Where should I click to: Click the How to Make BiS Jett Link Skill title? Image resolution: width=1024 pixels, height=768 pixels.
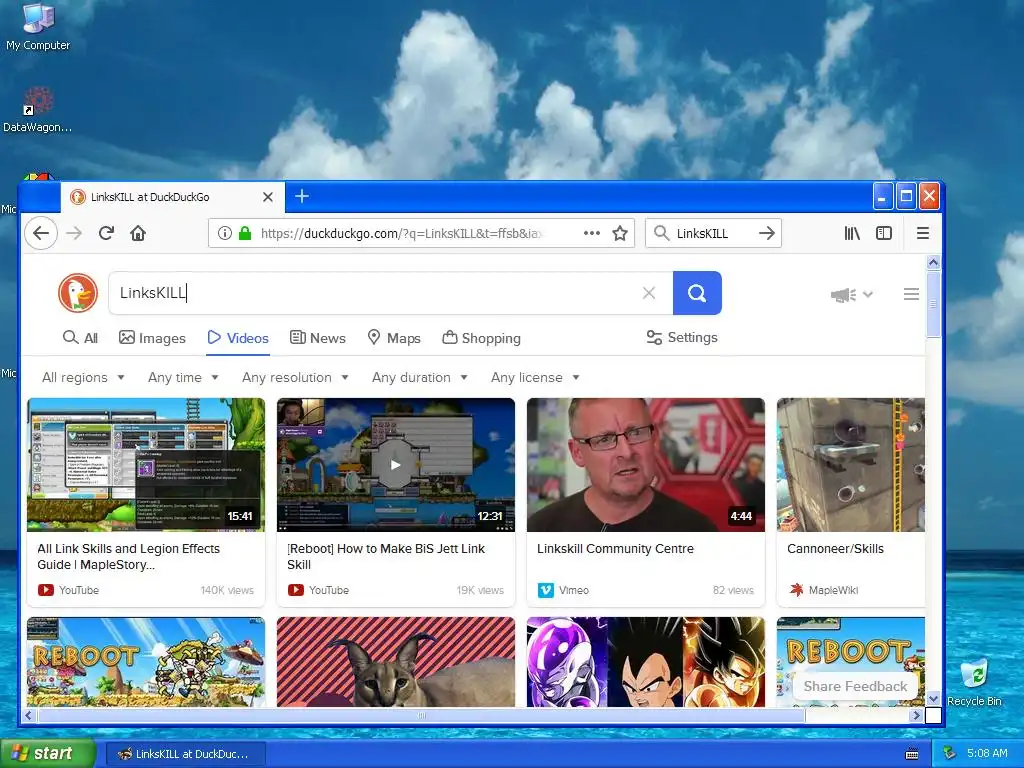[386, 556]
